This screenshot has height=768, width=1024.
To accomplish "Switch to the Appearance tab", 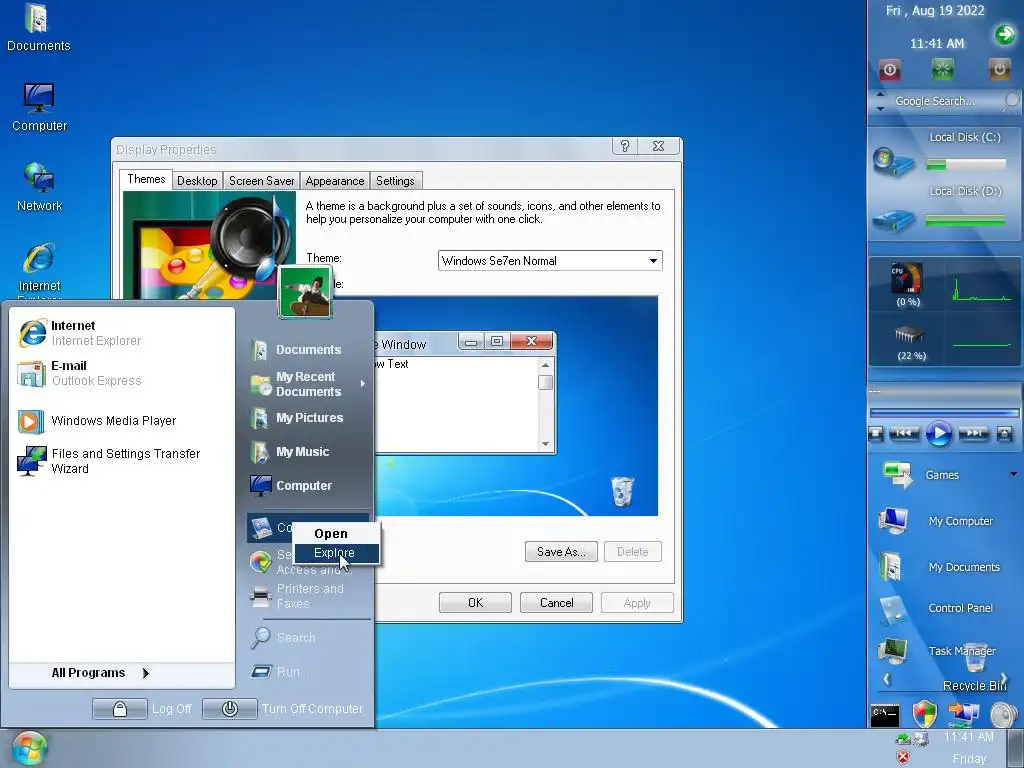I will (x=334, y=181).
